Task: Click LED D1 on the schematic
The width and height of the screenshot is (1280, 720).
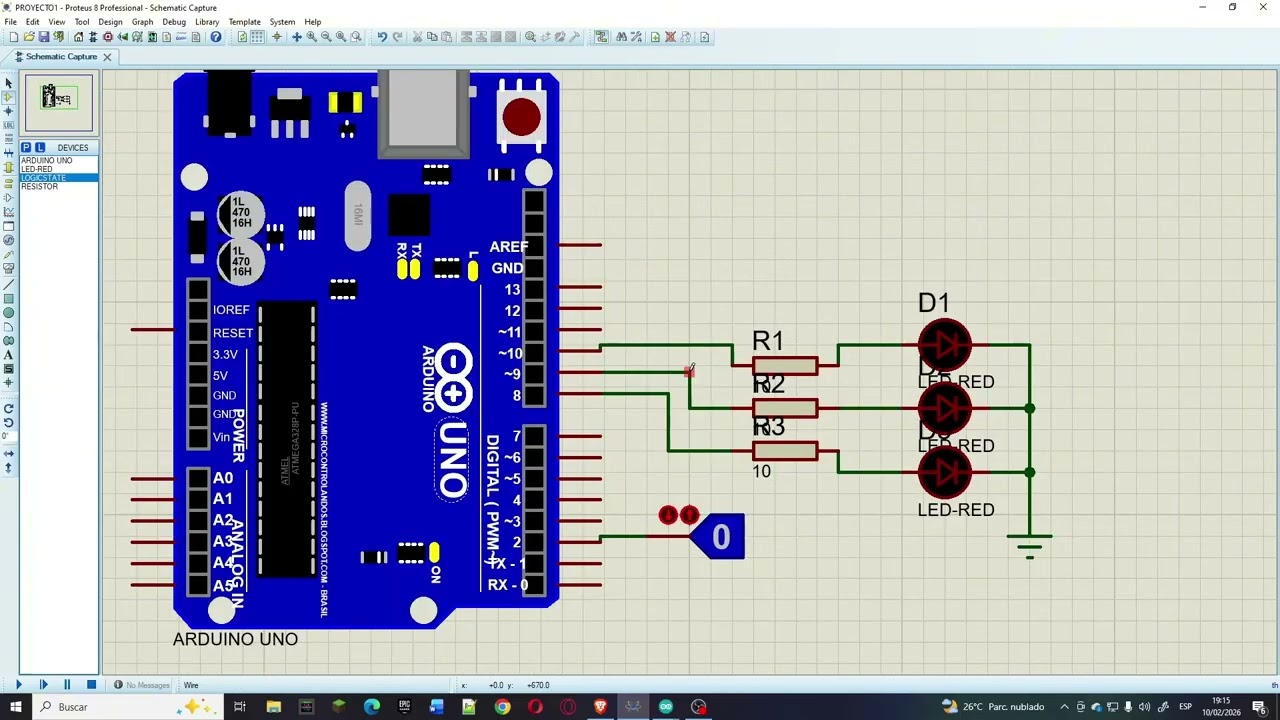Action: pos(944,345)
